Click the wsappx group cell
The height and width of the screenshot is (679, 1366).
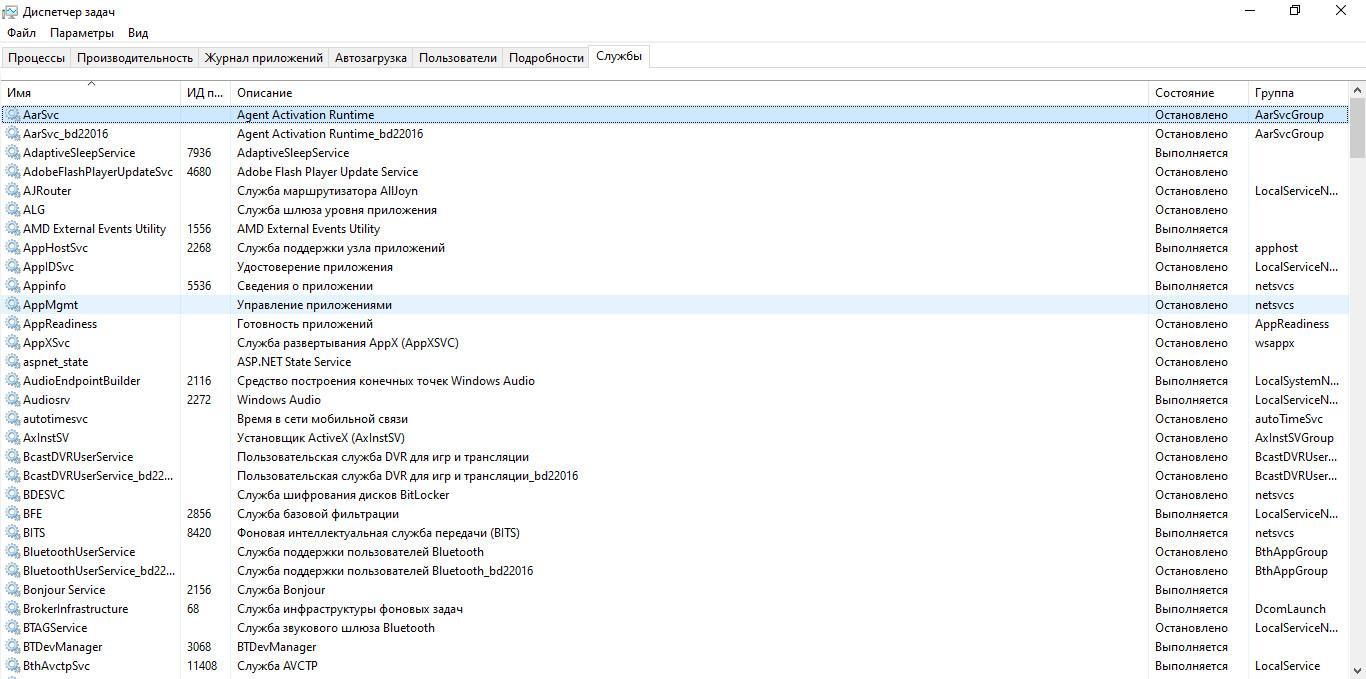pos(1275,343)
